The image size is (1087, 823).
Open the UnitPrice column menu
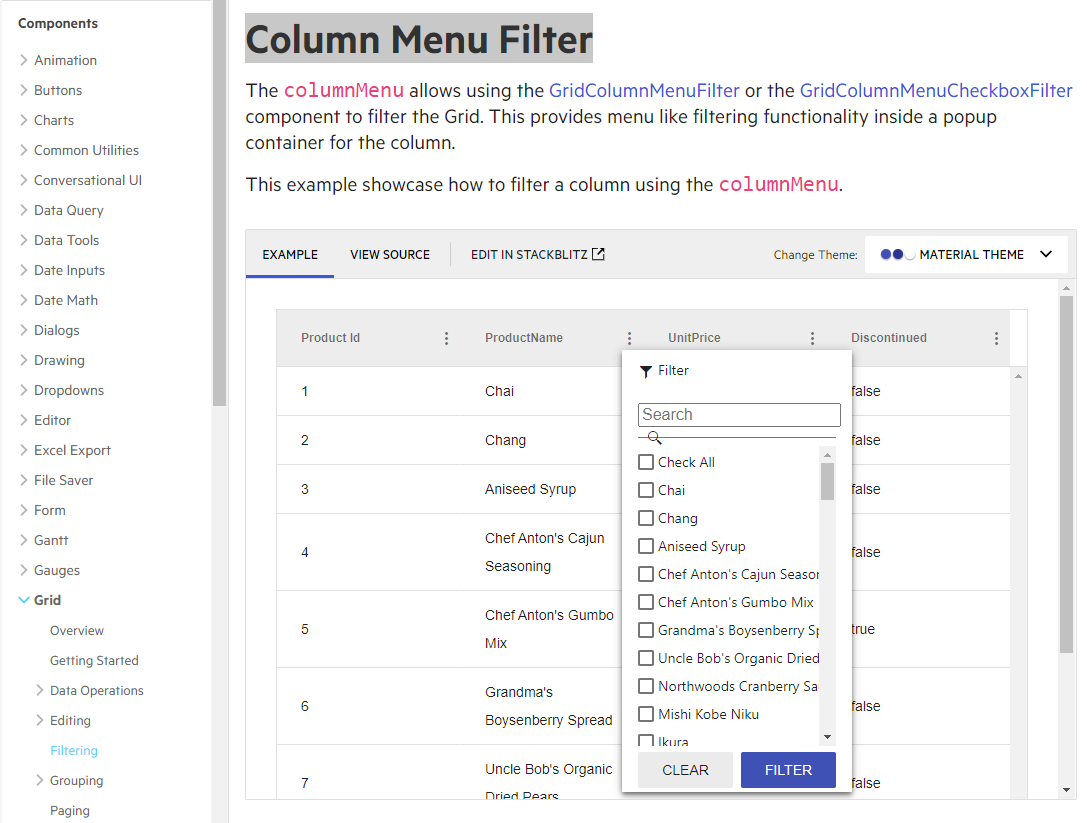coord(812,338)
